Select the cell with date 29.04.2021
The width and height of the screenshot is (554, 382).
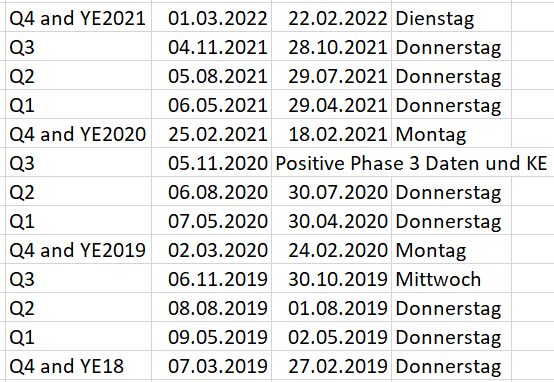click(331, 105)
